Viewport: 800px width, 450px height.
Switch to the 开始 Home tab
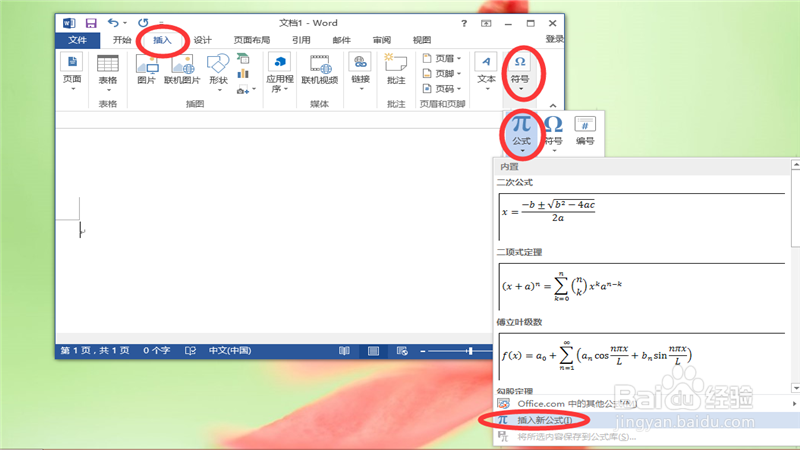(122, 40)
